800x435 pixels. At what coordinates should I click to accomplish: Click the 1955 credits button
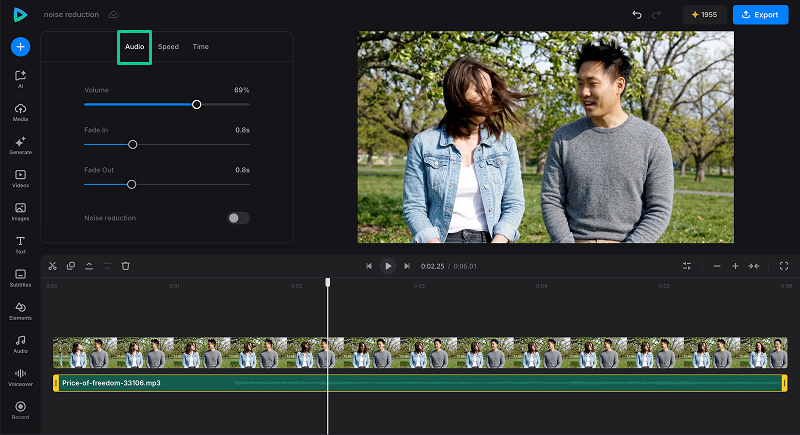(x=705, y=15)
